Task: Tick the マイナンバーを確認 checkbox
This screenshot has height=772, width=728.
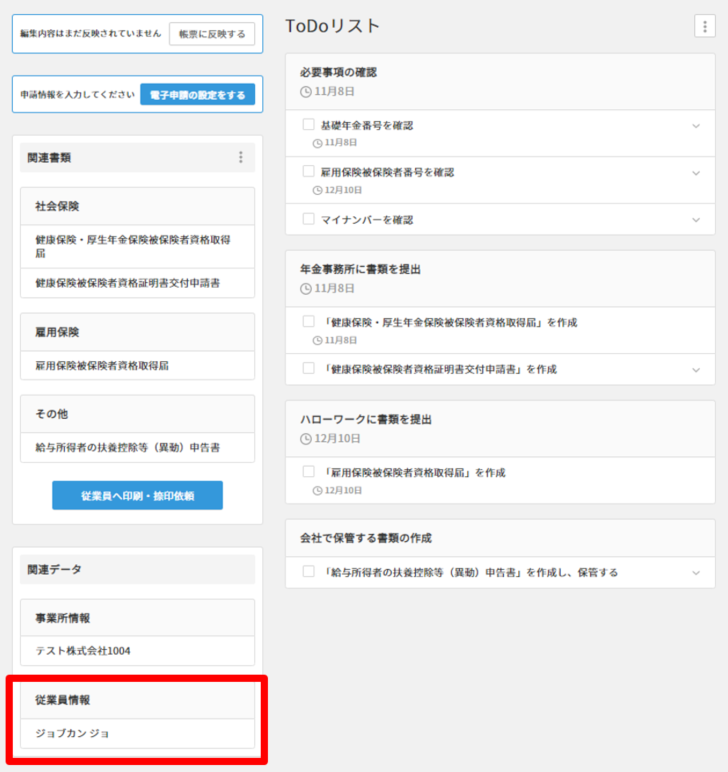Action: click(309, 219)
